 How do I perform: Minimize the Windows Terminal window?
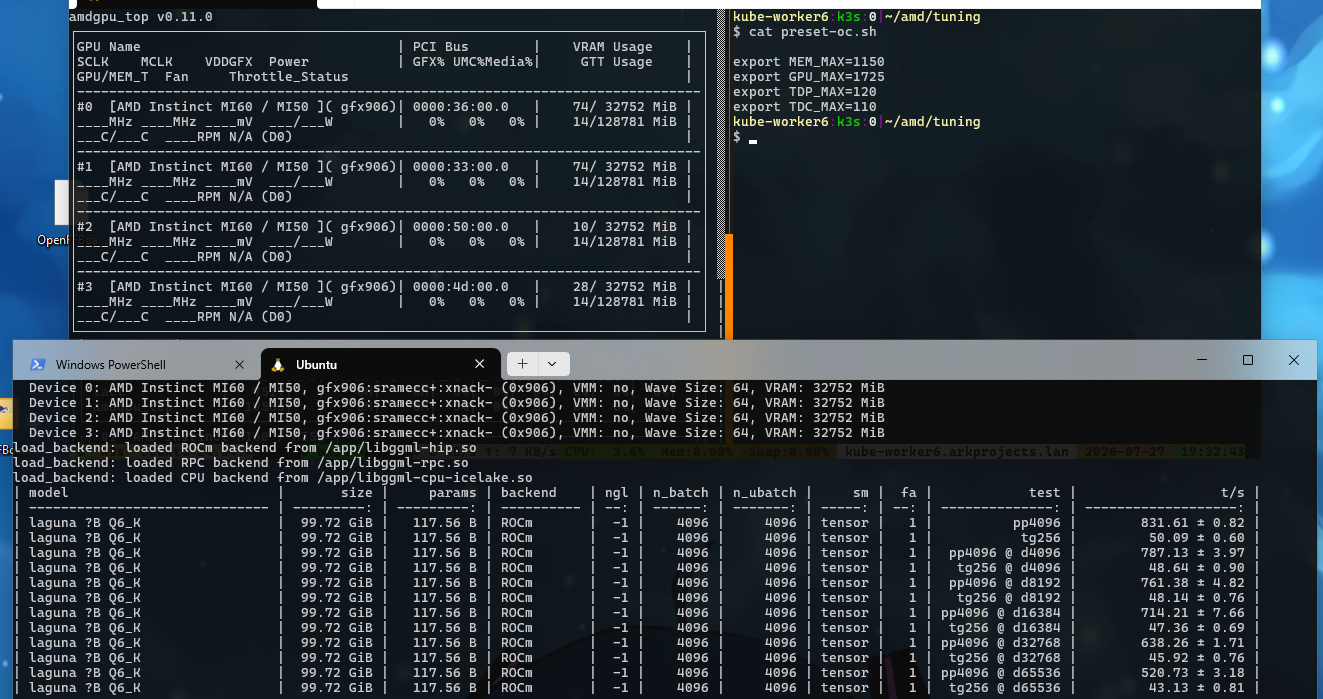1202,360
